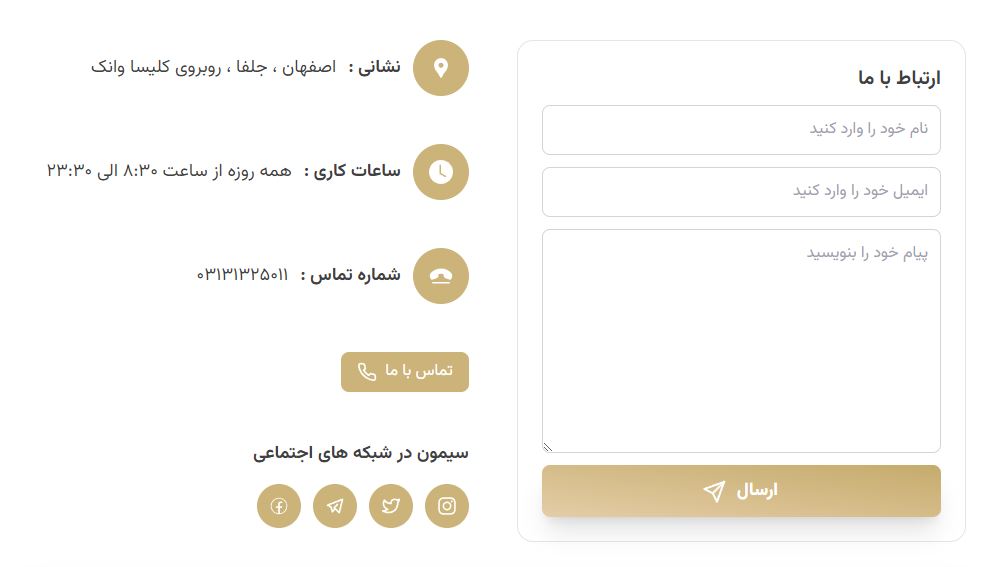
Task: Click the working hours text
Action: pos(169,171)
